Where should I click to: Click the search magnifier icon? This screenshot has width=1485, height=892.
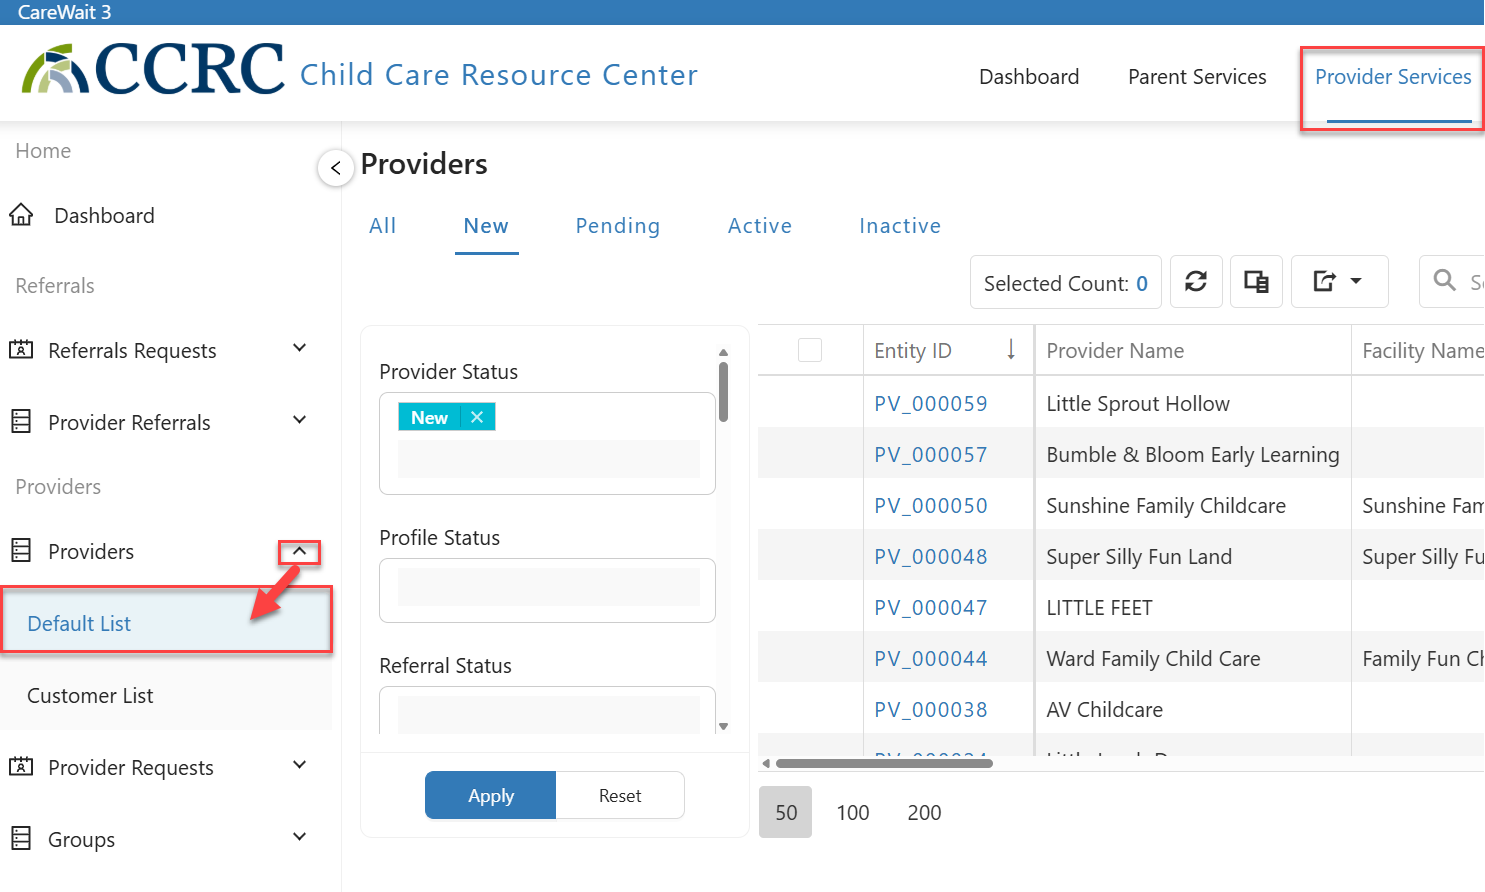pyautogui.click(x=1444, y=281)
